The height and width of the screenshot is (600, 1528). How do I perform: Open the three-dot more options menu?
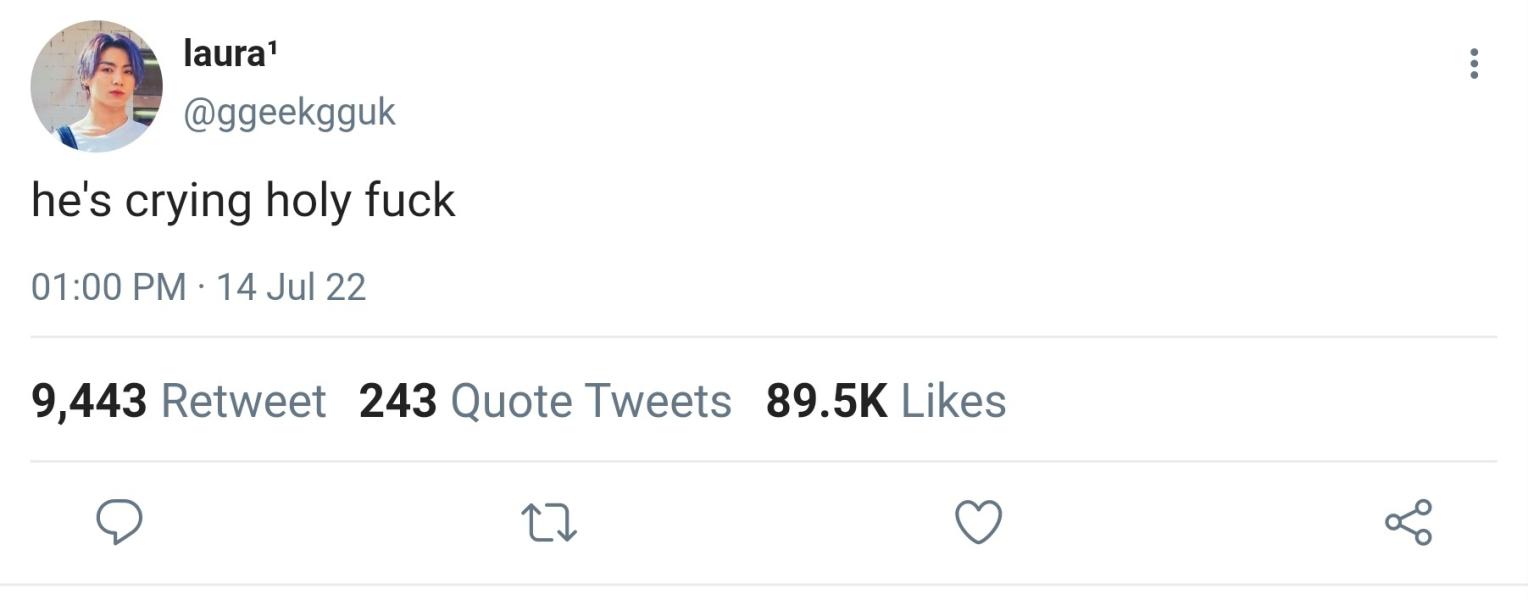point(1473,64)
